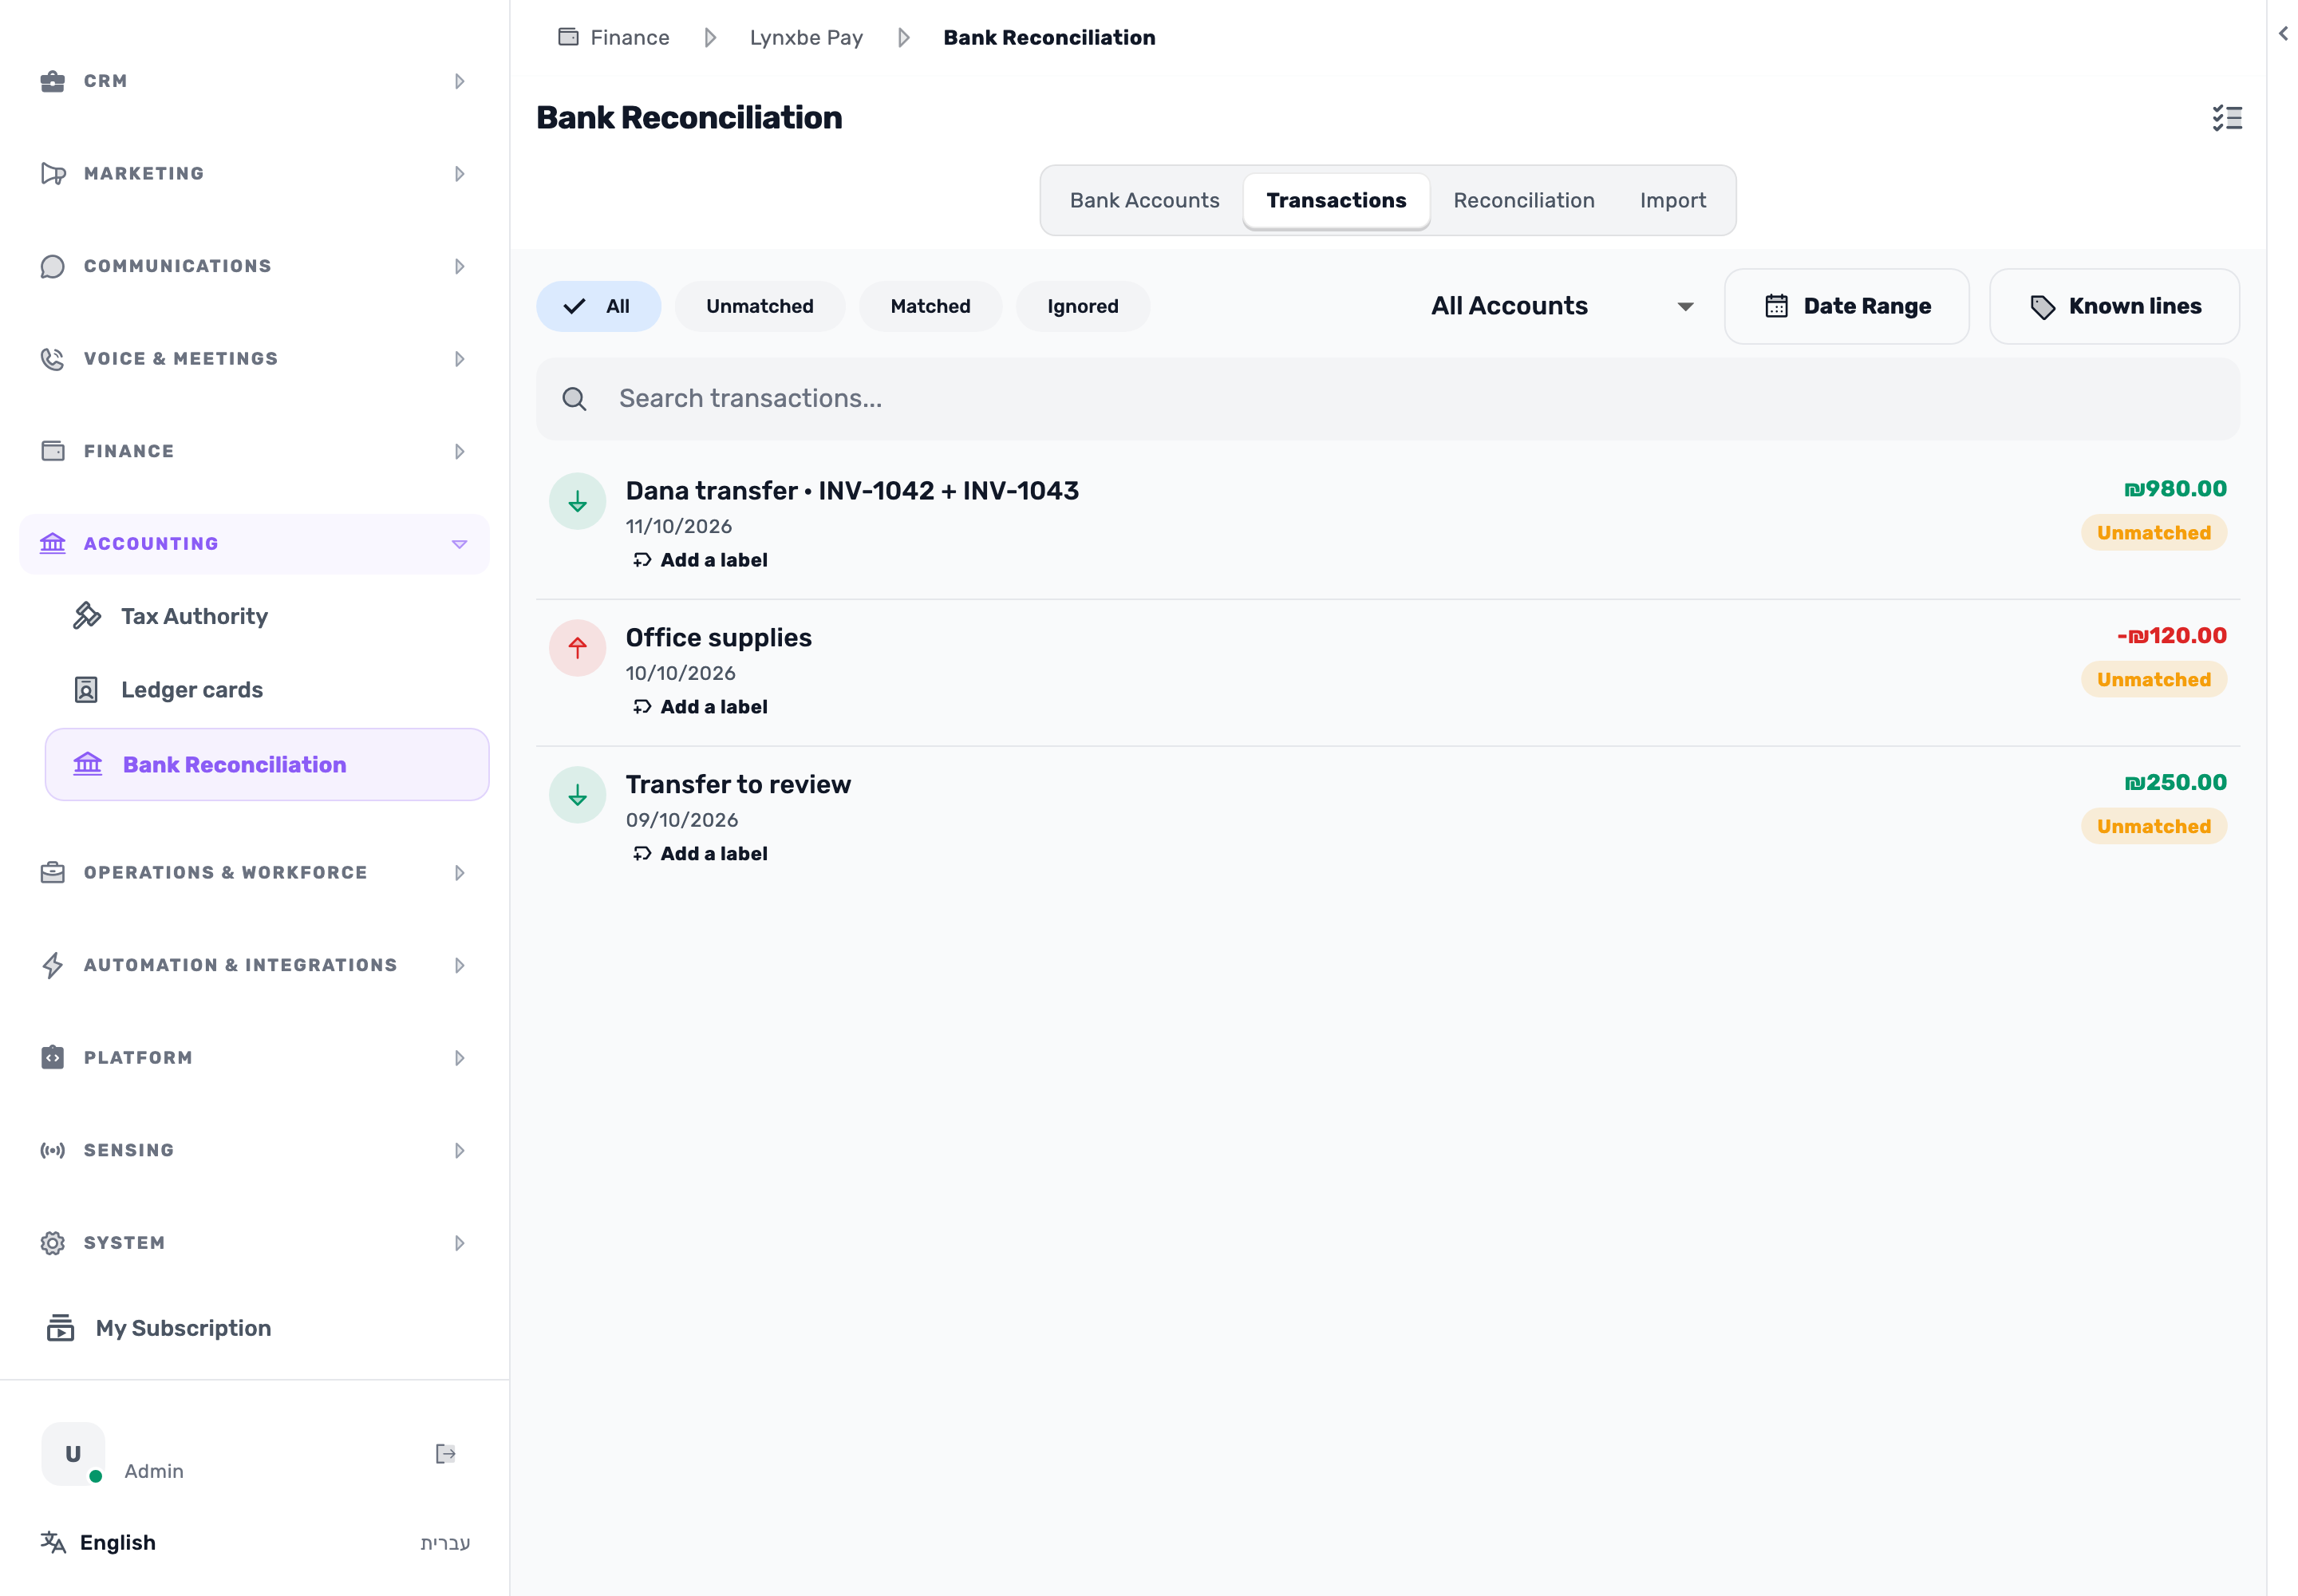
Task: Click the Finance wallet icon in breadcrumb
Action: (x=568, y=37)
